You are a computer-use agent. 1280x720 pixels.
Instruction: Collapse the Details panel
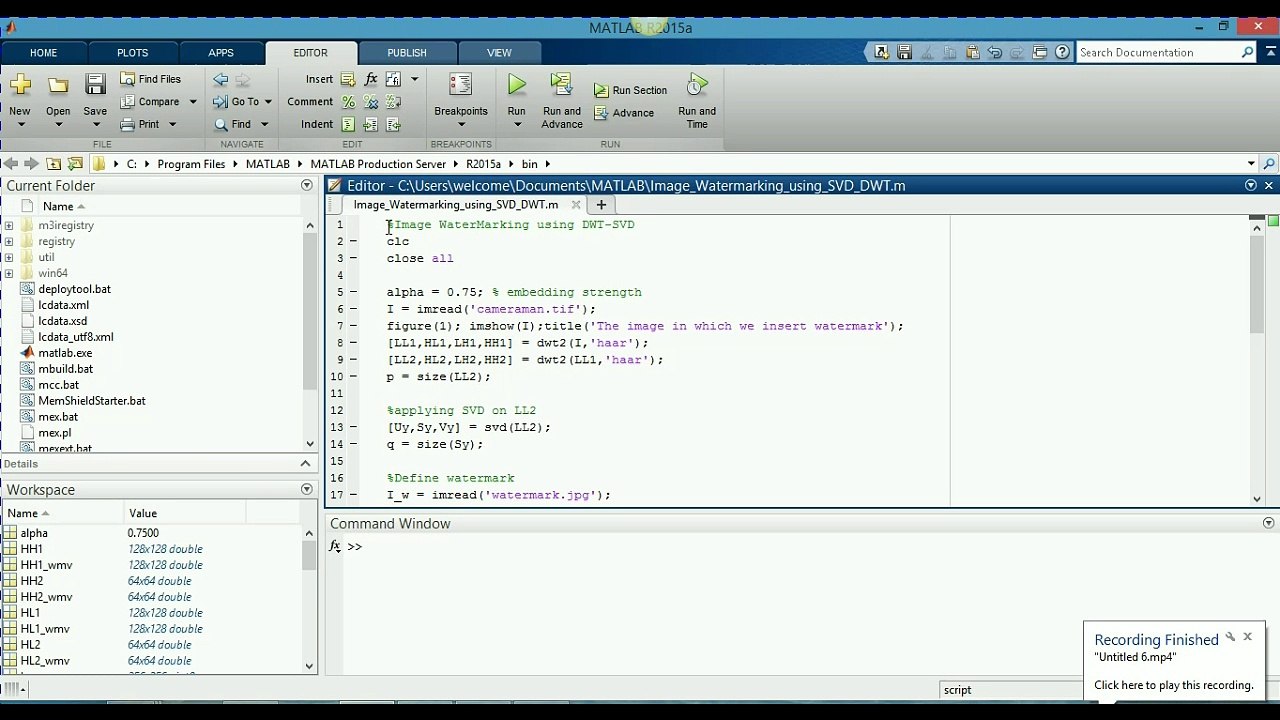(305, 464)
